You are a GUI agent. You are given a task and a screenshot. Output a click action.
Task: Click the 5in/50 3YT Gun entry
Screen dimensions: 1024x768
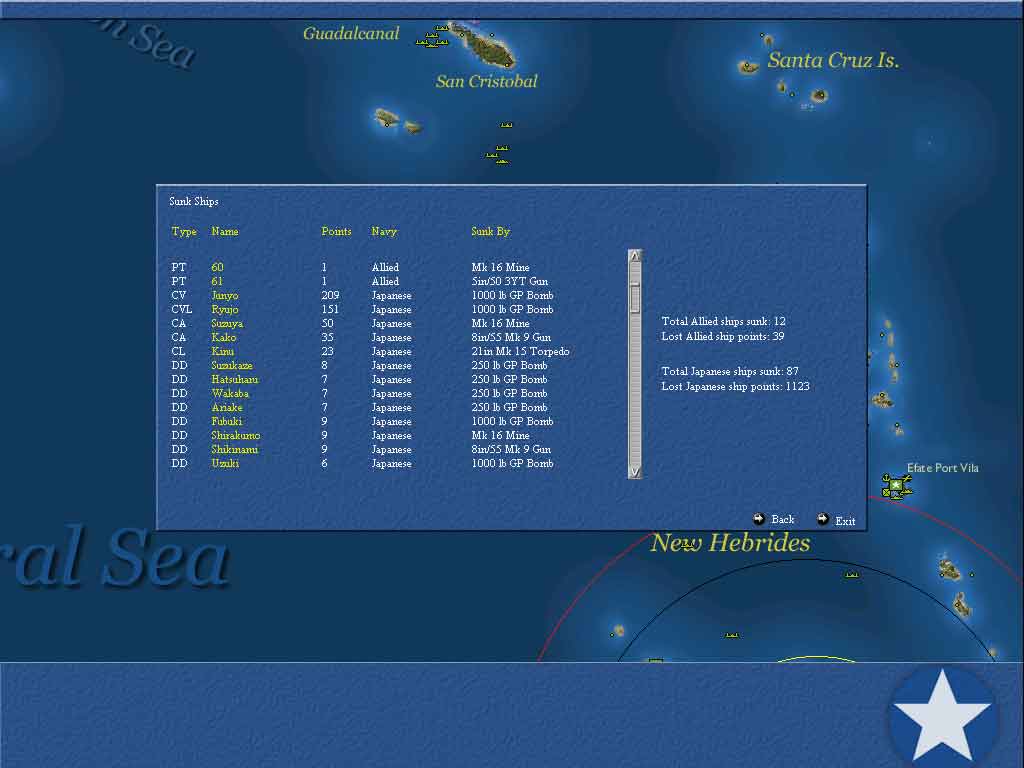[509, 281]
